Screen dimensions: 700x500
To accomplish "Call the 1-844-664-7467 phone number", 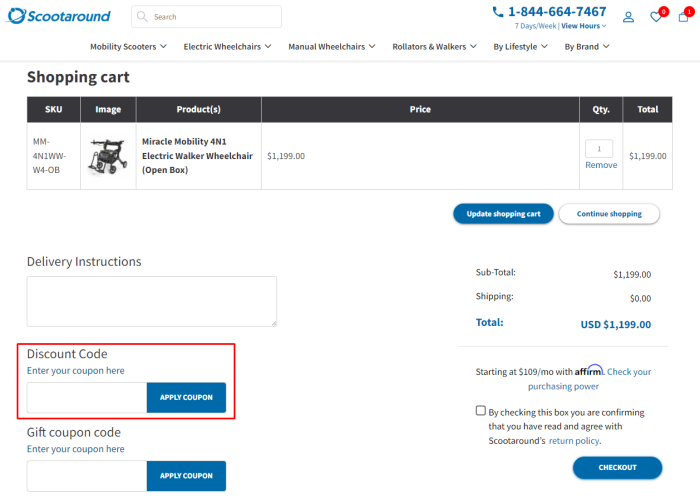I will pos(557,12).
